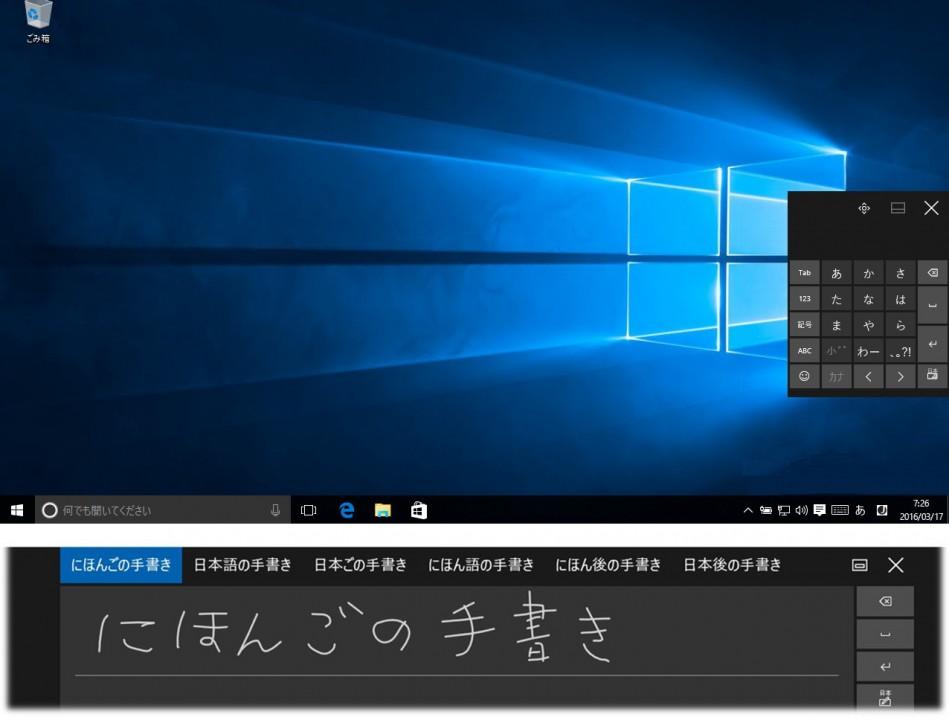This screenshot has width=949, height=720.
Task: Click the Cortana search box 何でも聞いてください
Action: click(163, 510)
